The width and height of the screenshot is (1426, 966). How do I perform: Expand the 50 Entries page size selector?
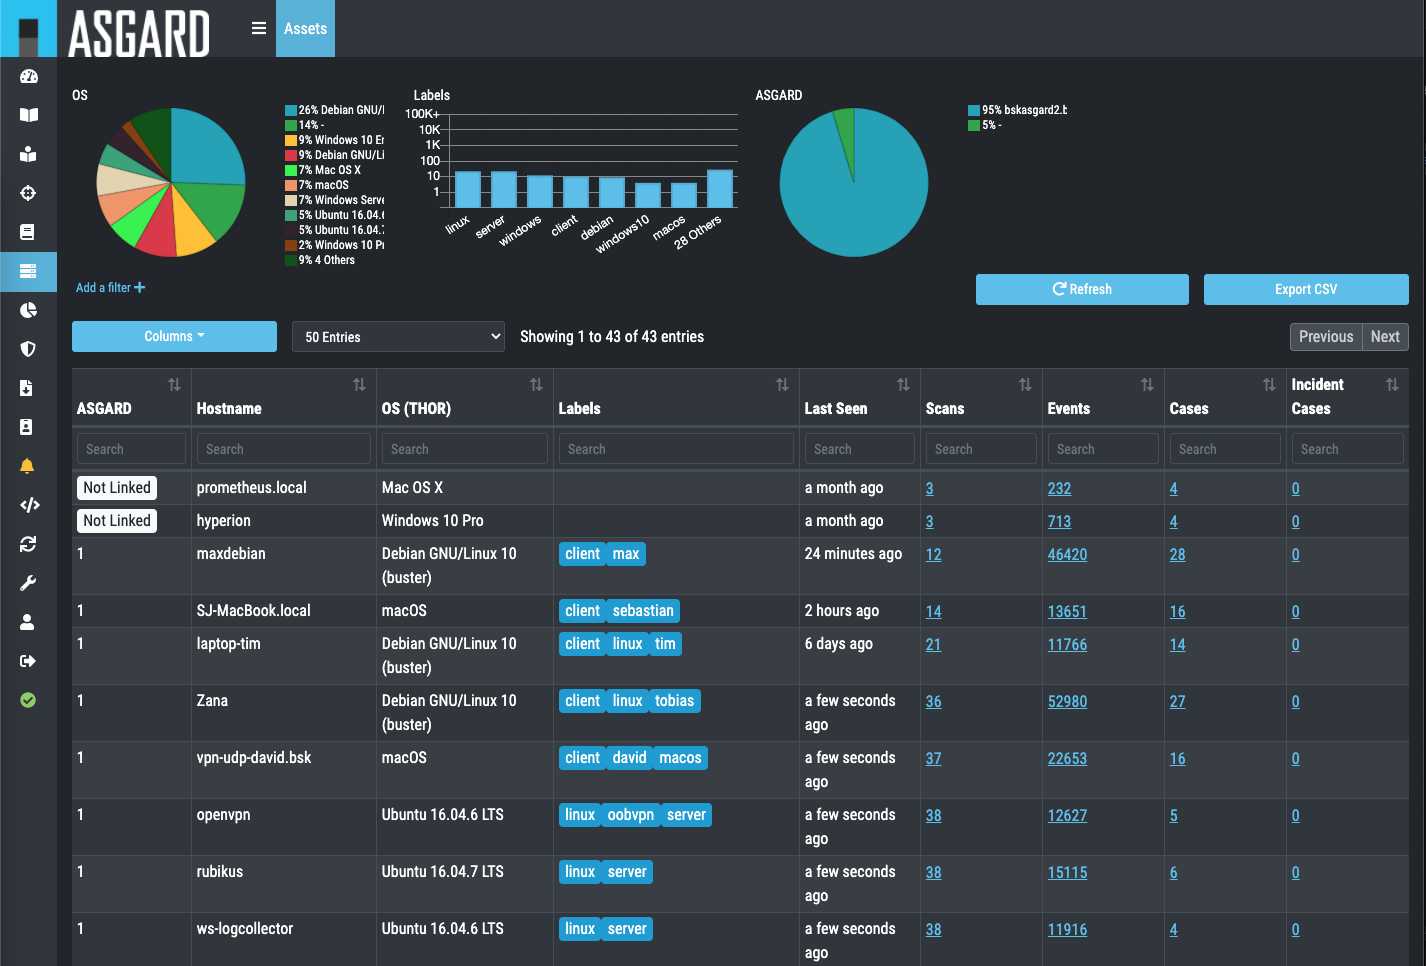tap(399, 337)
